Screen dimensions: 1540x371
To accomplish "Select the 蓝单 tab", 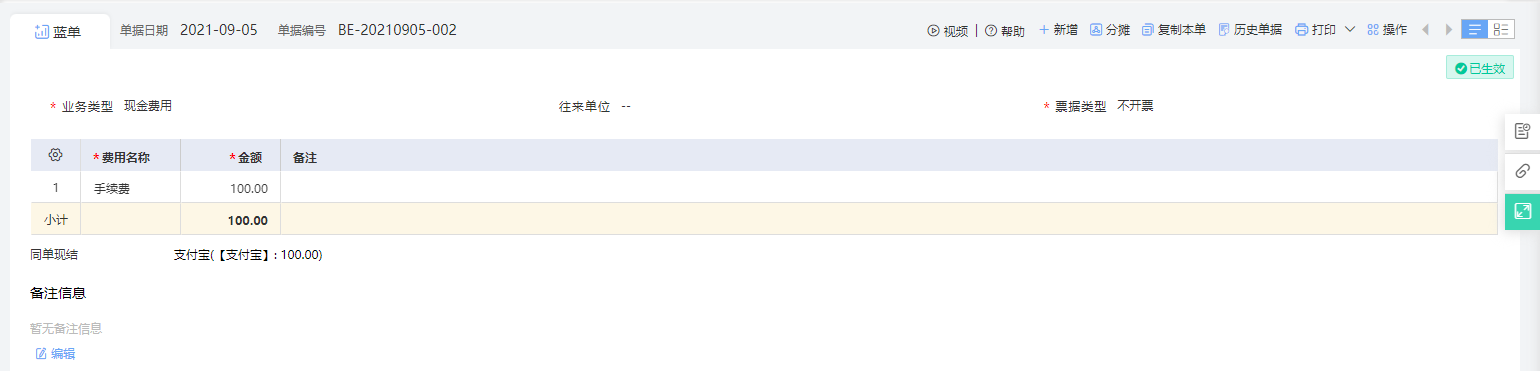I will [x=58, y=32].
